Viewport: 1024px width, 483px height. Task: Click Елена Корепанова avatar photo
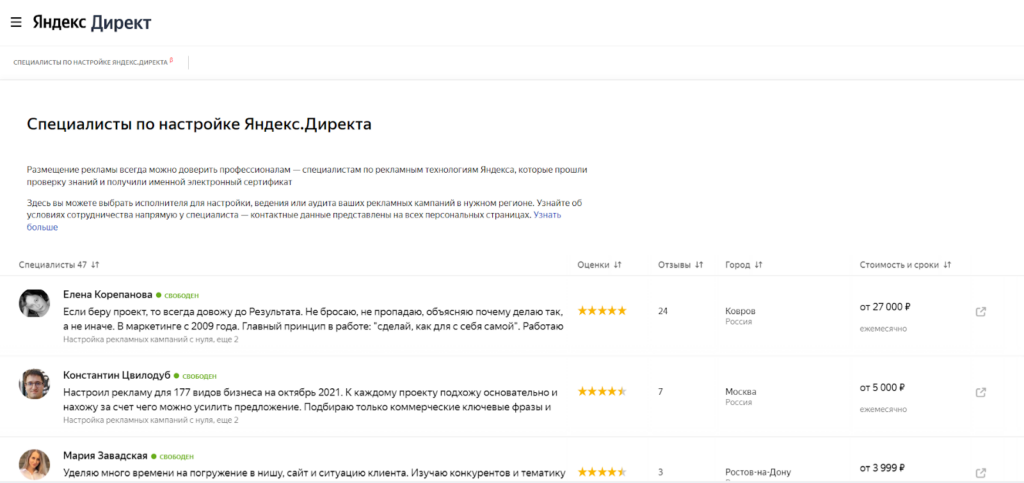click(35, 304)
